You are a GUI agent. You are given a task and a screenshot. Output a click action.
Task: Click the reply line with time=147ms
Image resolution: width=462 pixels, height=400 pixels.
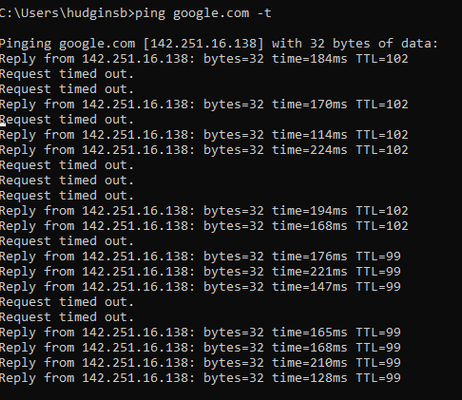tap(200, 287)
